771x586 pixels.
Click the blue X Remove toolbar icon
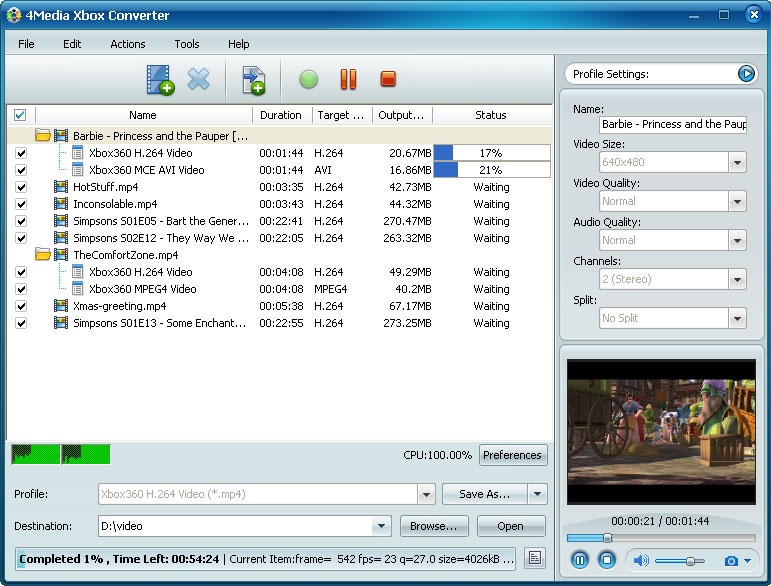(199, 79)
